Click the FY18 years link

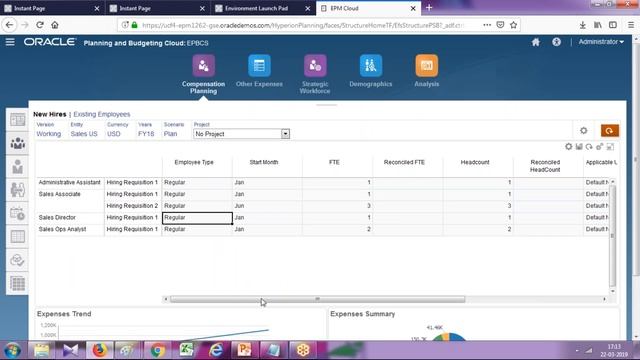click(x=146, y=134)
